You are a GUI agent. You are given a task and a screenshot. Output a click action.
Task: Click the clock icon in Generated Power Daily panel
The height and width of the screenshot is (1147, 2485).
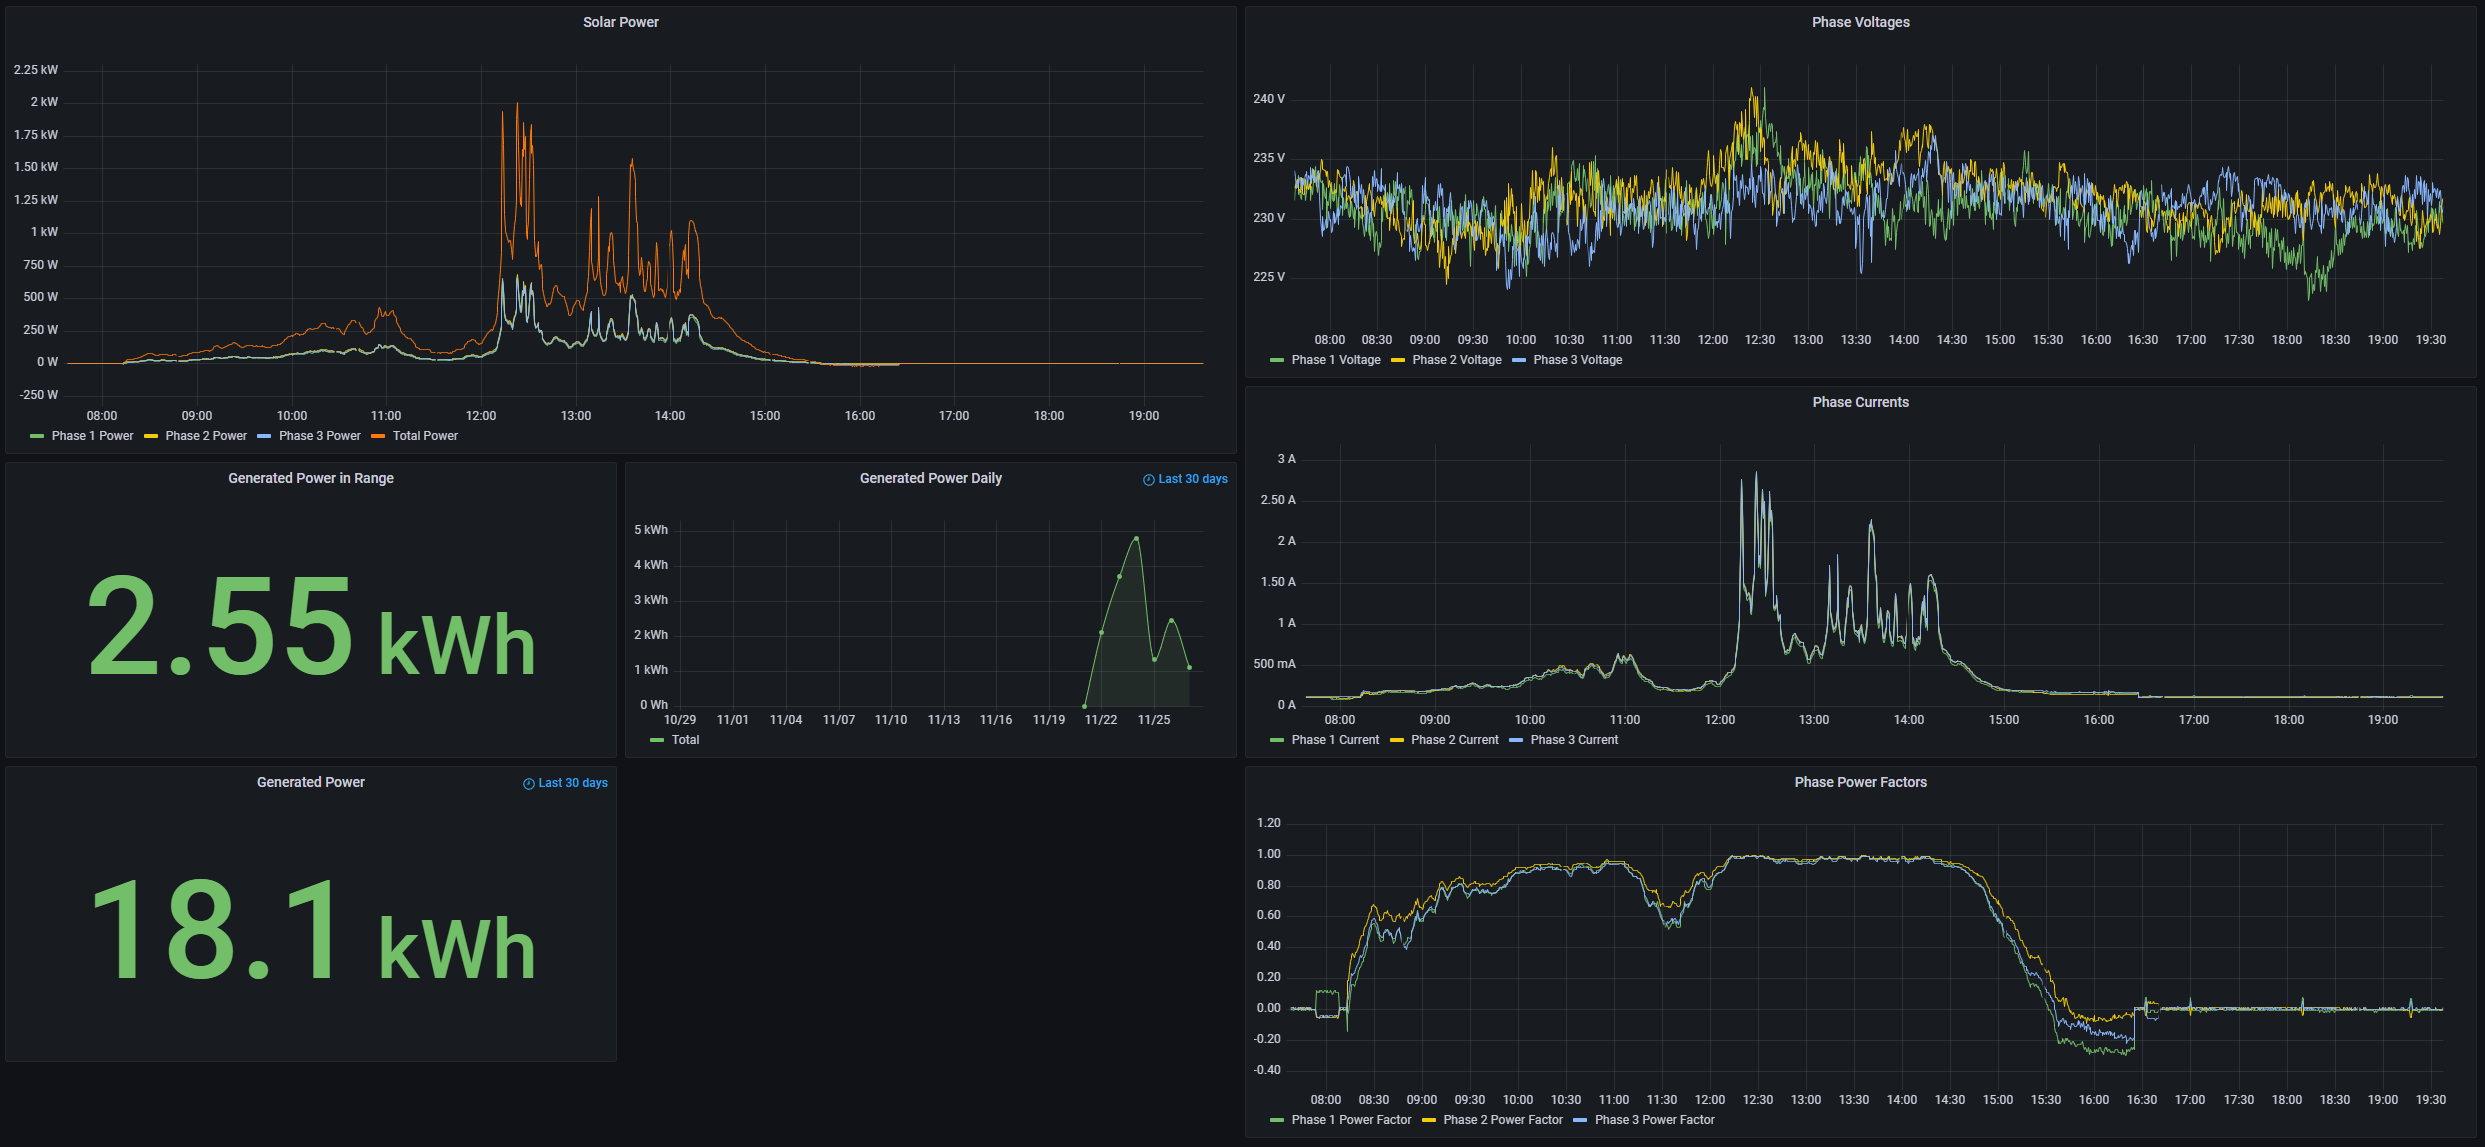click(x=1149, y=480)
